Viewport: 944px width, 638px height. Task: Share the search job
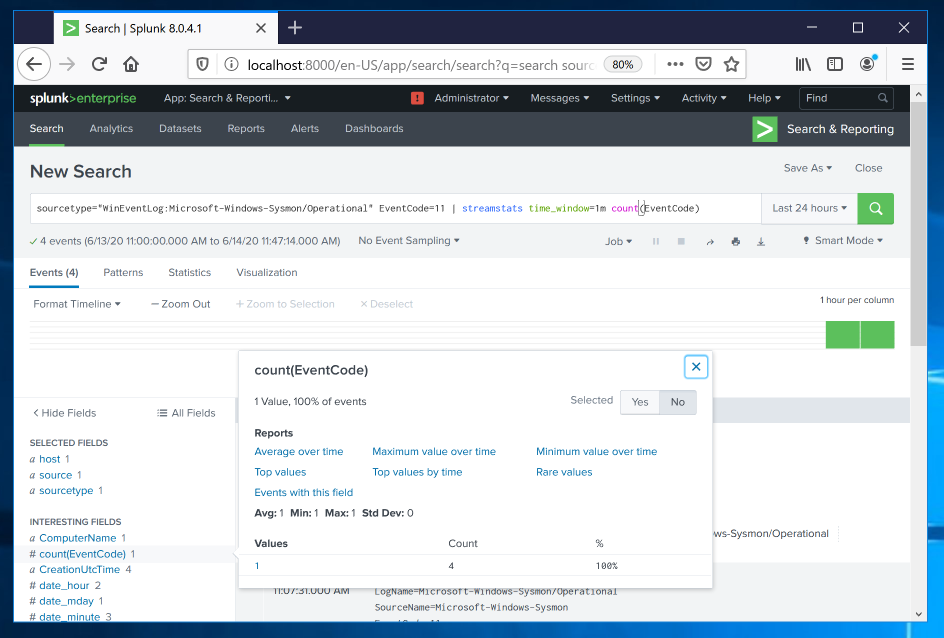(x=710, y=241)
